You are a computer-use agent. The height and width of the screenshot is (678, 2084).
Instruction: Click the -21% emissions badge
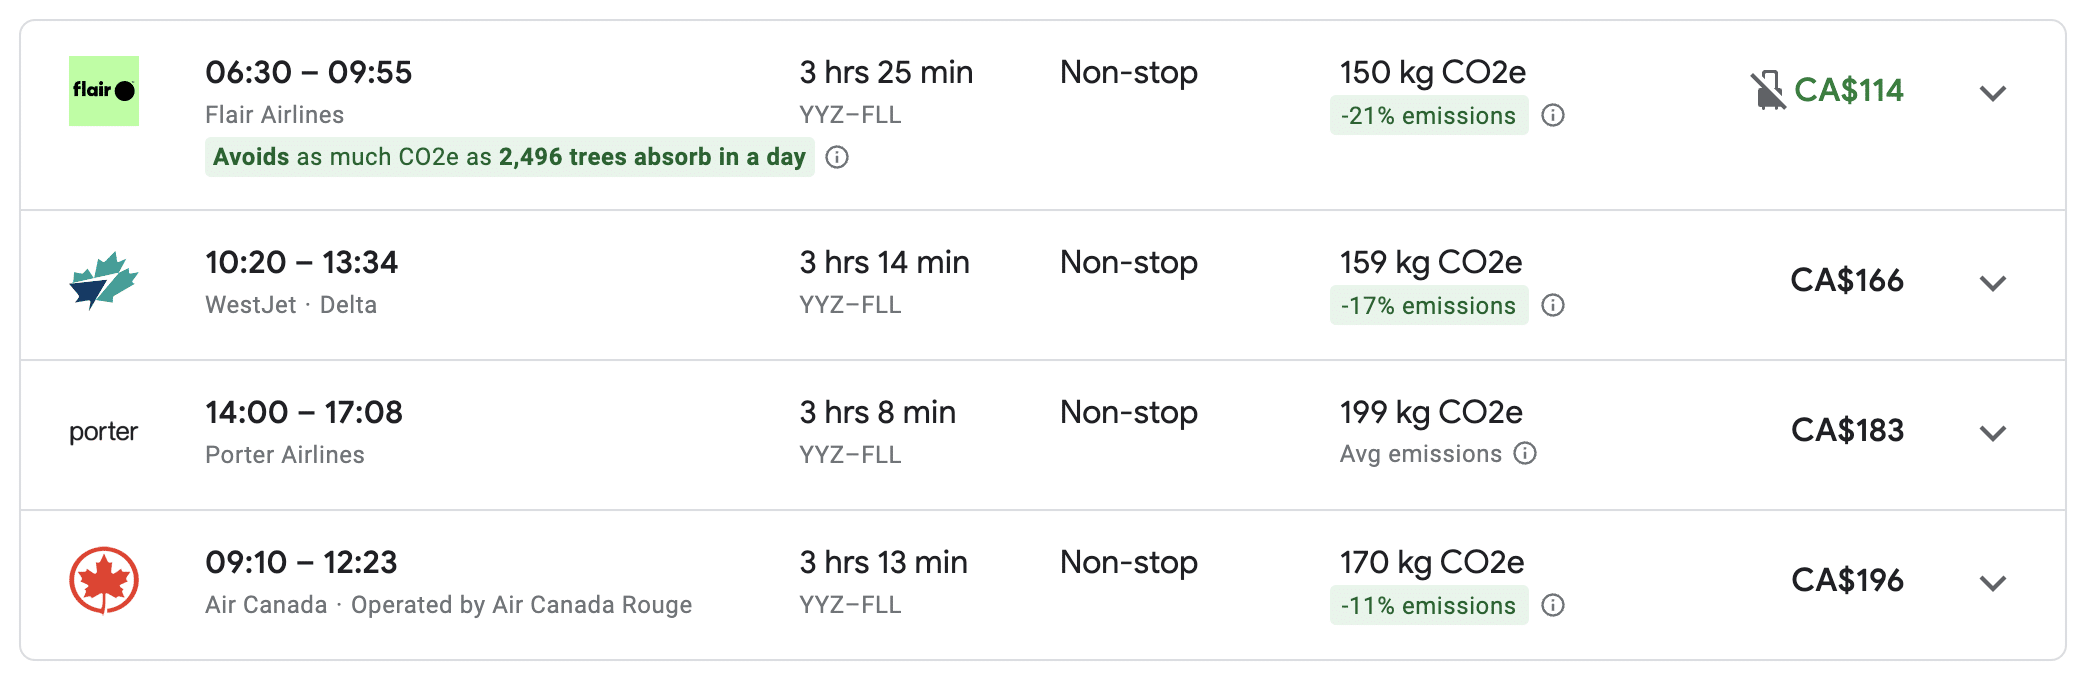pos(1428,115)
